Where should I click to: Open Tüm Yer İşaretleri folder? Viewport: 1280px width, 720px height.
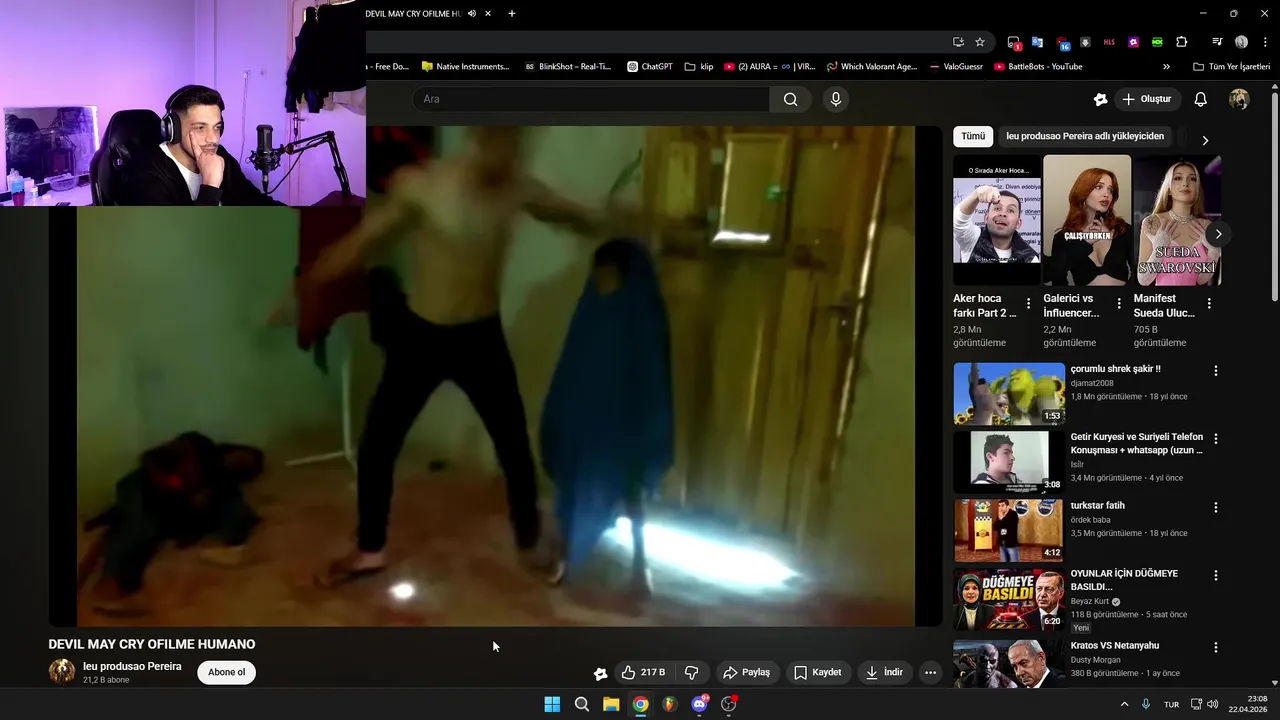[x=1231, y=67]
